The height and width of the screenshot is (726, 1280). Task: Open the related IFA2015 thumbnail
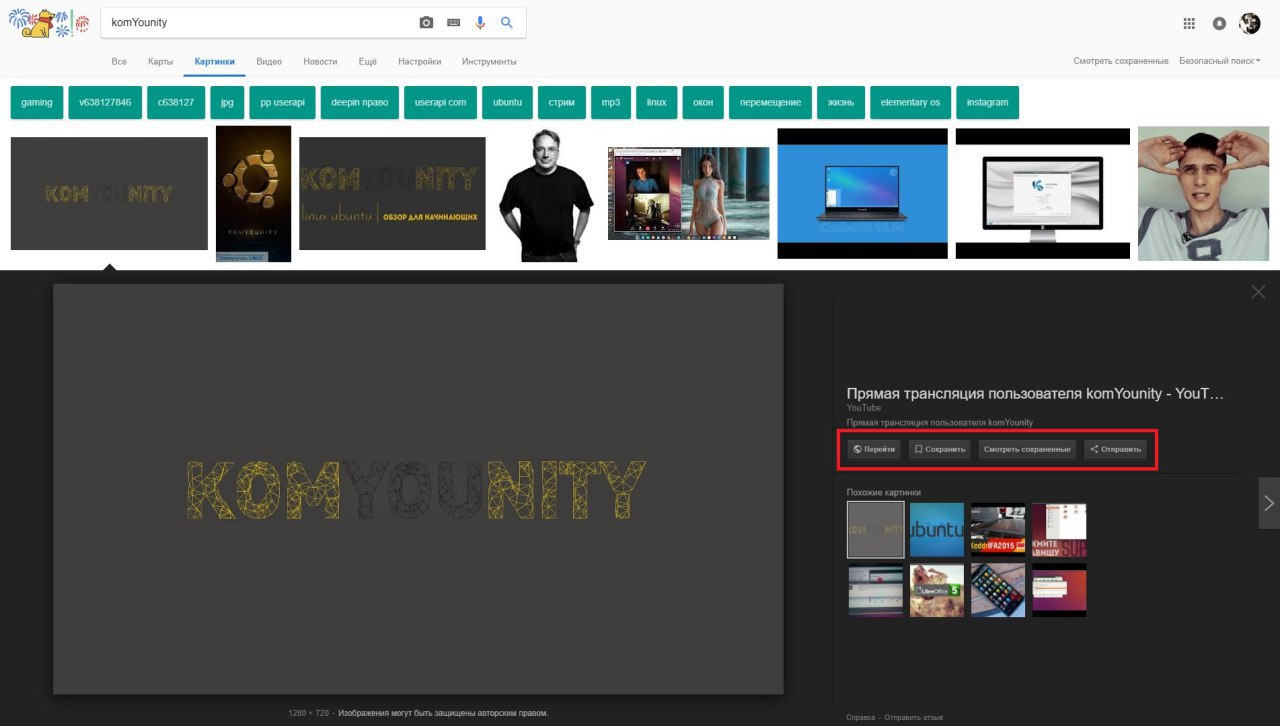click(x=998, y=529)
